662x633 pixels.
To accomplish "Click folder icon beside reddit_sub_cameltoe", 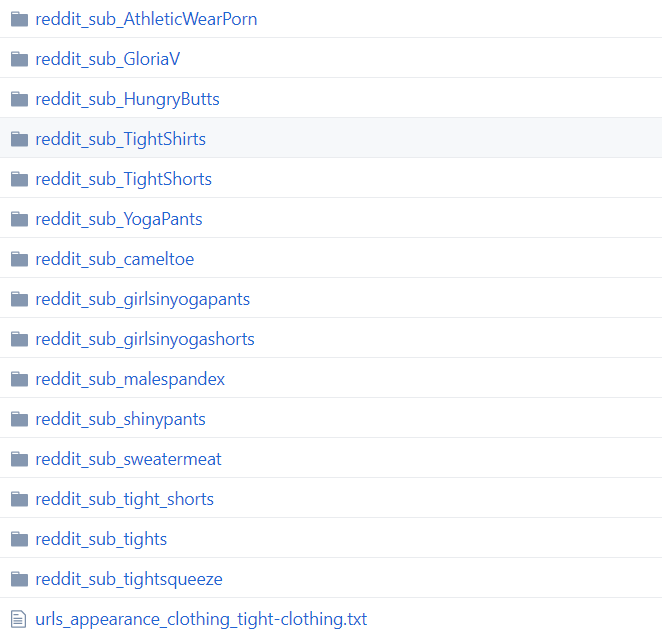I will tap(19, 259).
